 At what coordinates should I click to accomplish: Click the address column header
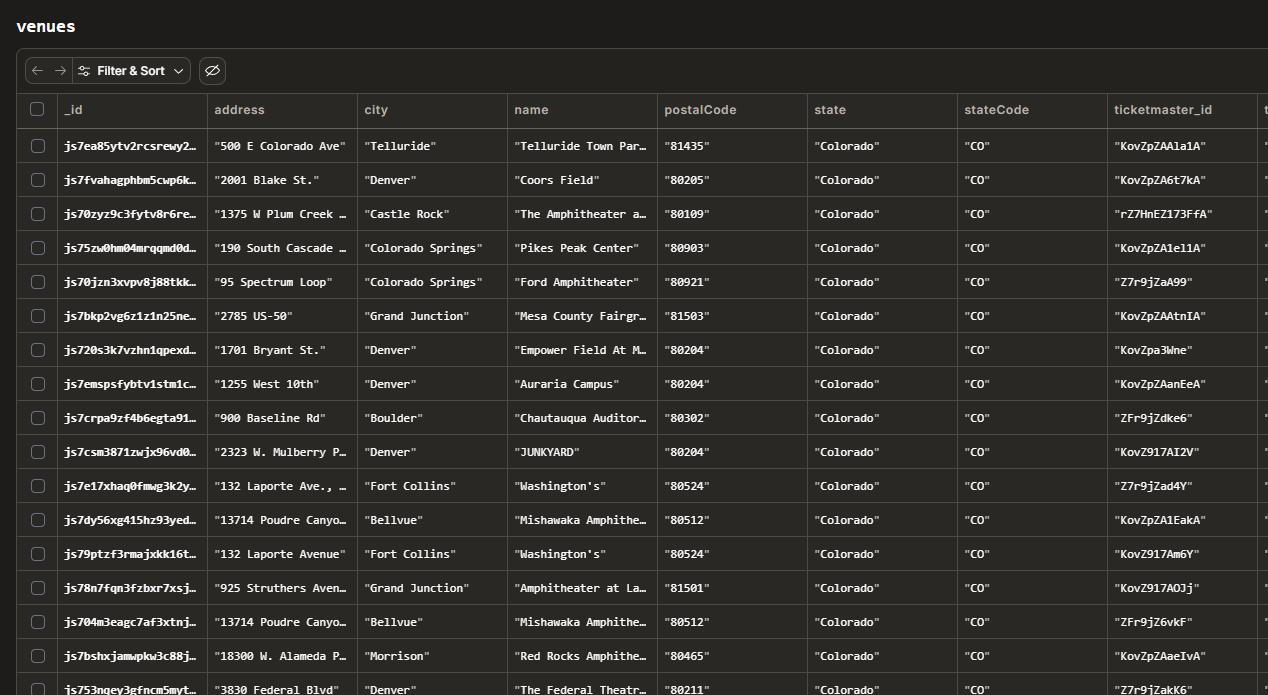tap(282, 110)
